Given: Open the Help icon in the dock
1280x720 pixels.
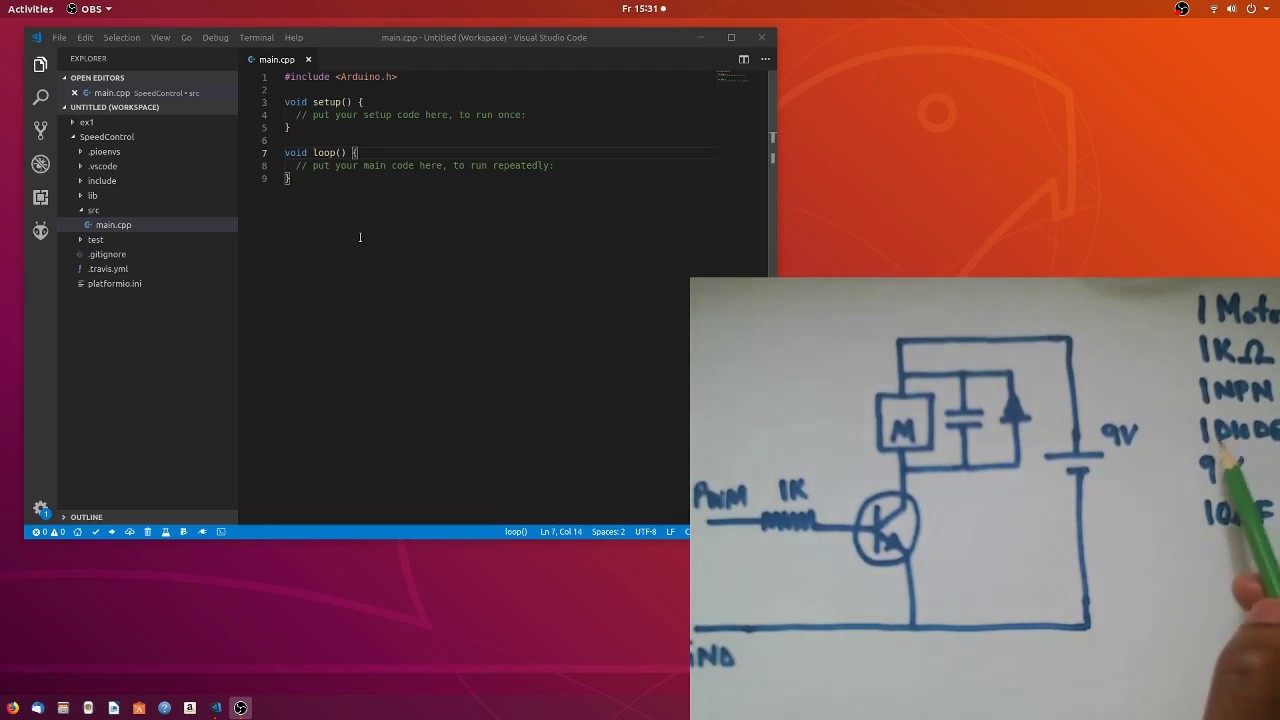Looking at the screenshot, I should [x=164, y=708].
